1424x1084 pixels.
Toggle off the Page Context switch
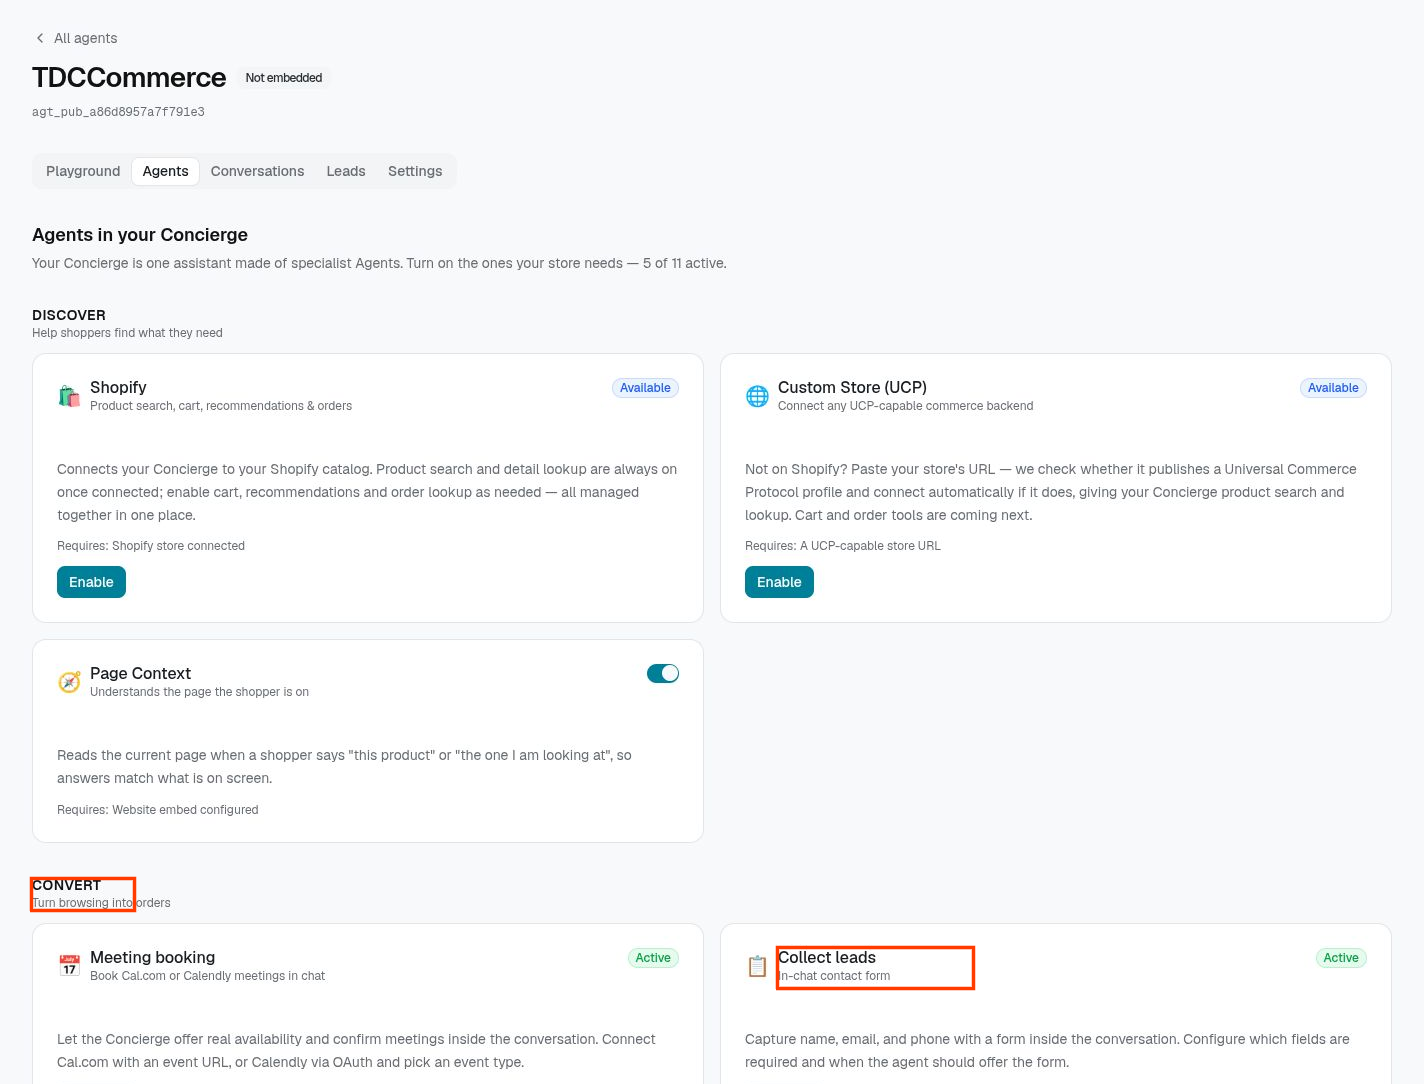(x=663, y=673)
